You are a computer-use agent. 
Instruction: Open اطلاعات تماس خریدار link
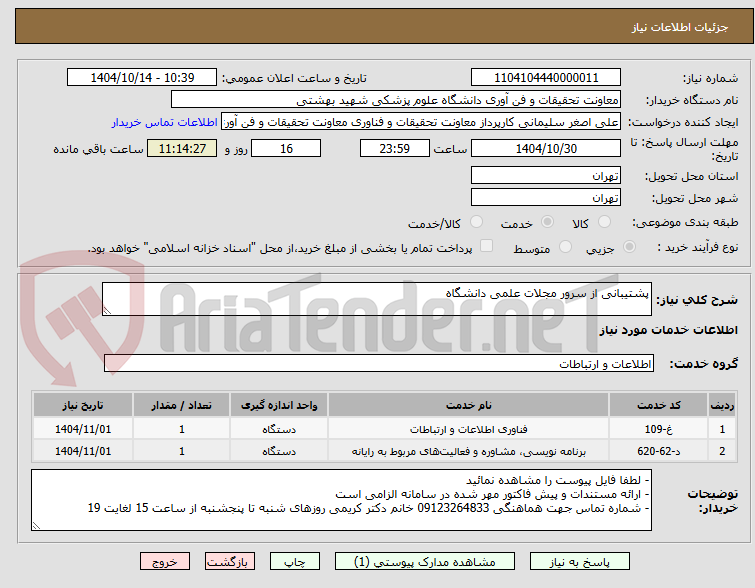click(x=165, y=122)
